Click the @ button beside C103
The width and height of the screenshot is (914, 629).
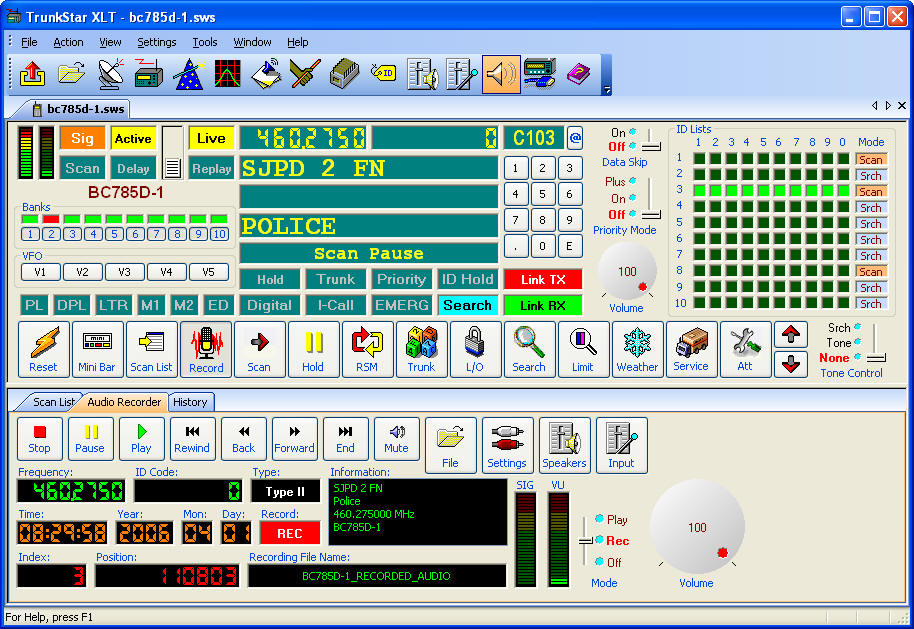coord(575,138)
